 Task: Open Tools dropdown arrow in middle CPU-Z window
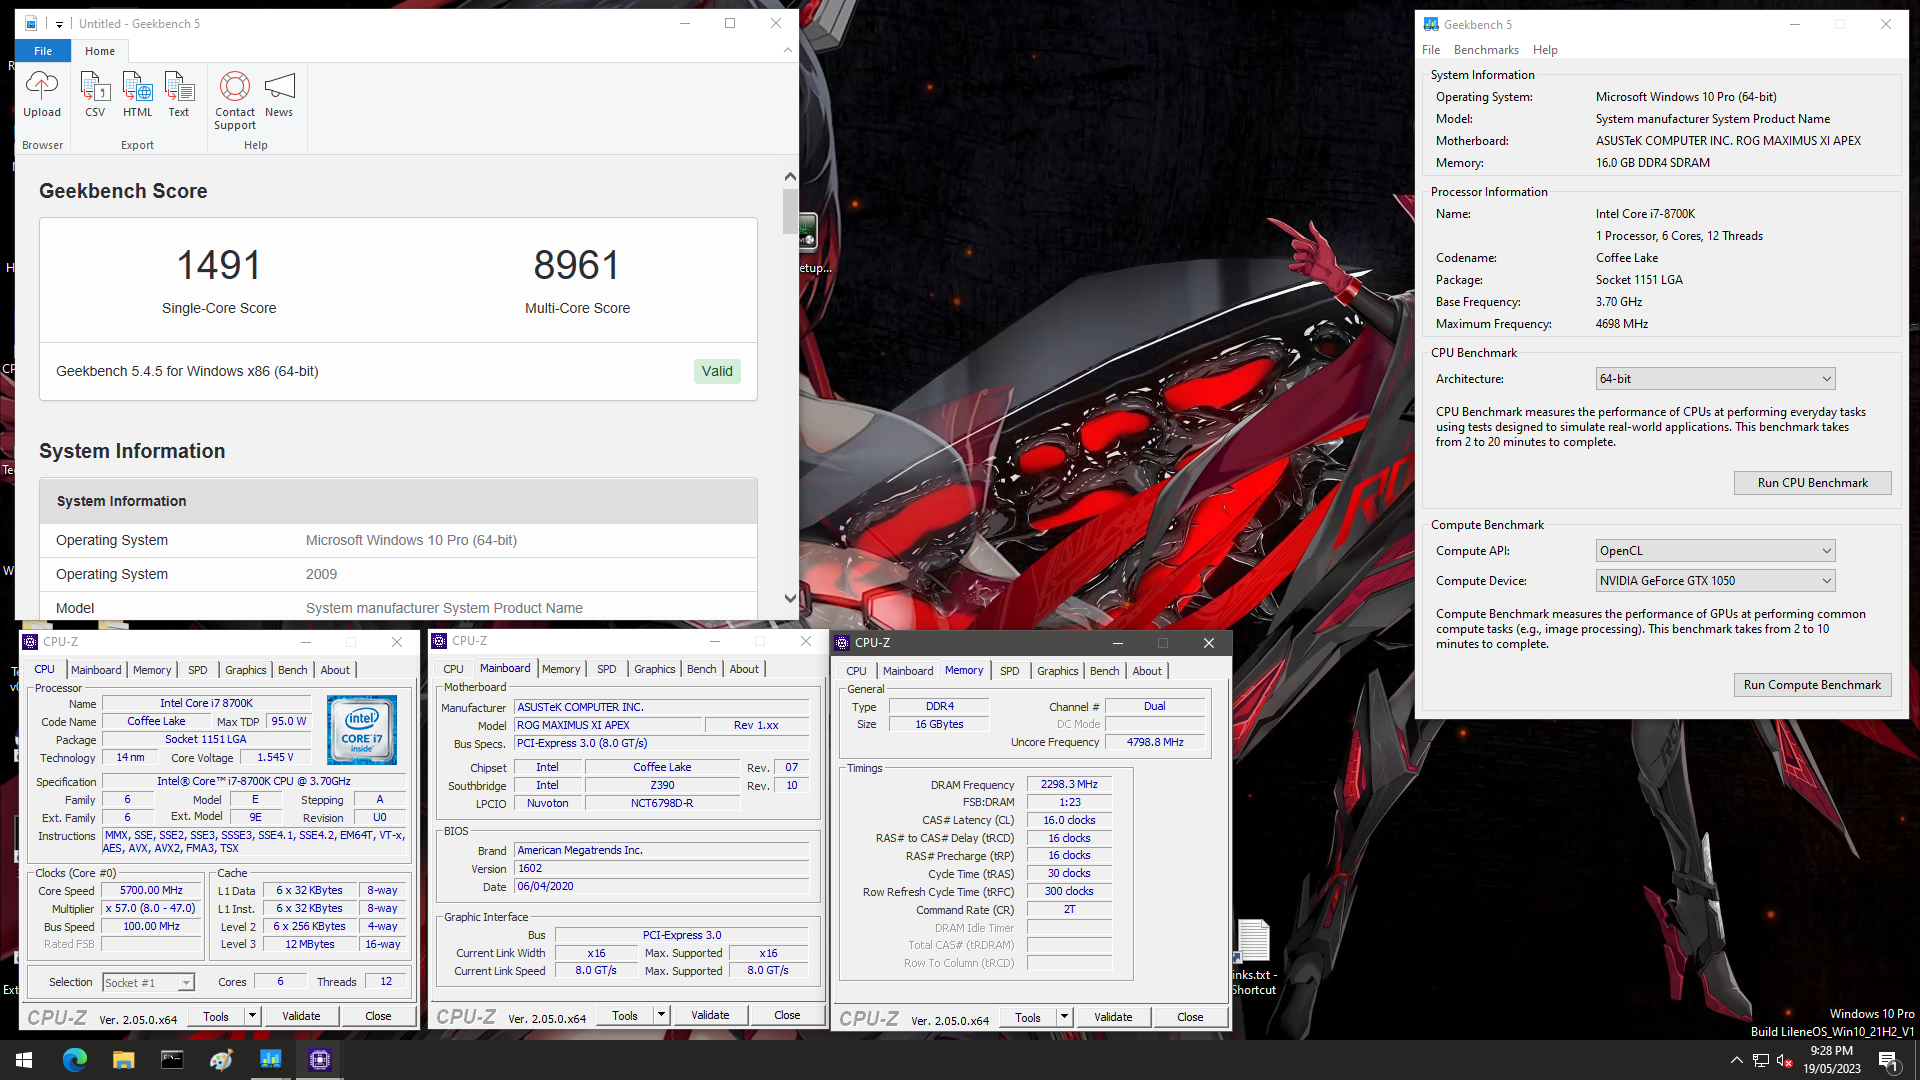661,1015
